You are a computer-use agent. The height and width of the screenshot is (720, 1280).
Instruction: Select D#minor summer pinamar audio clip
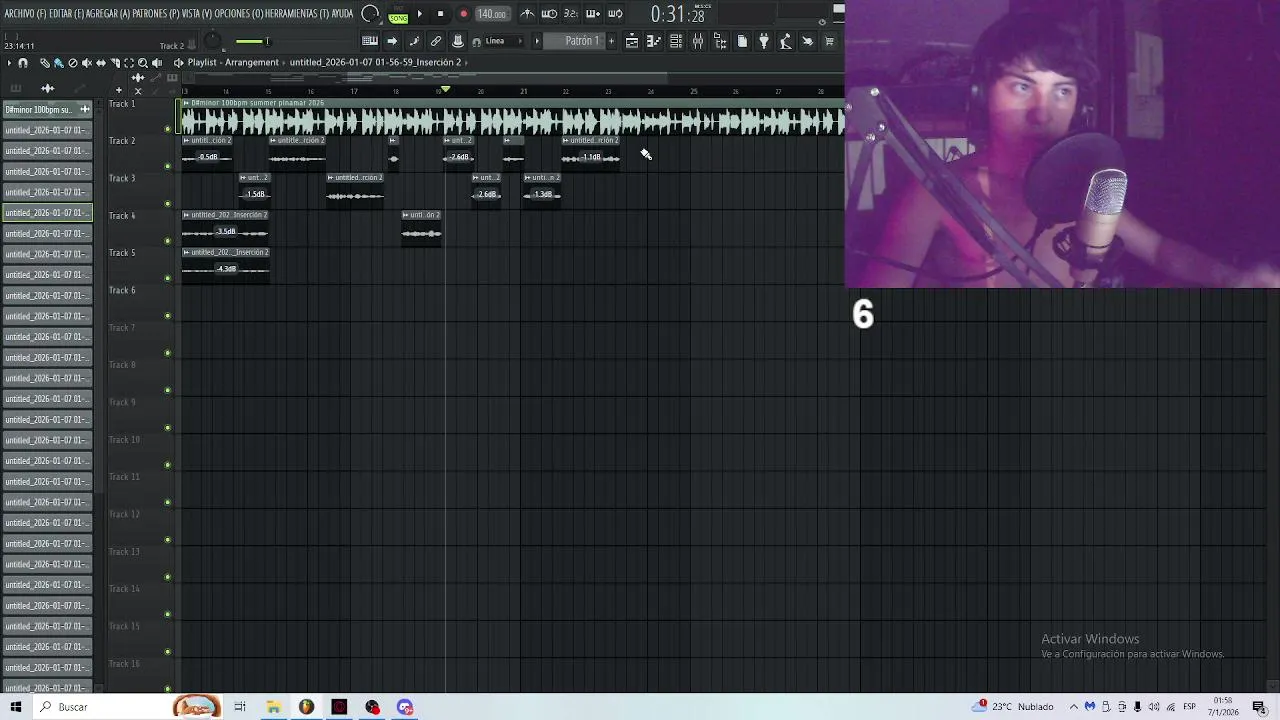(512, 118)
